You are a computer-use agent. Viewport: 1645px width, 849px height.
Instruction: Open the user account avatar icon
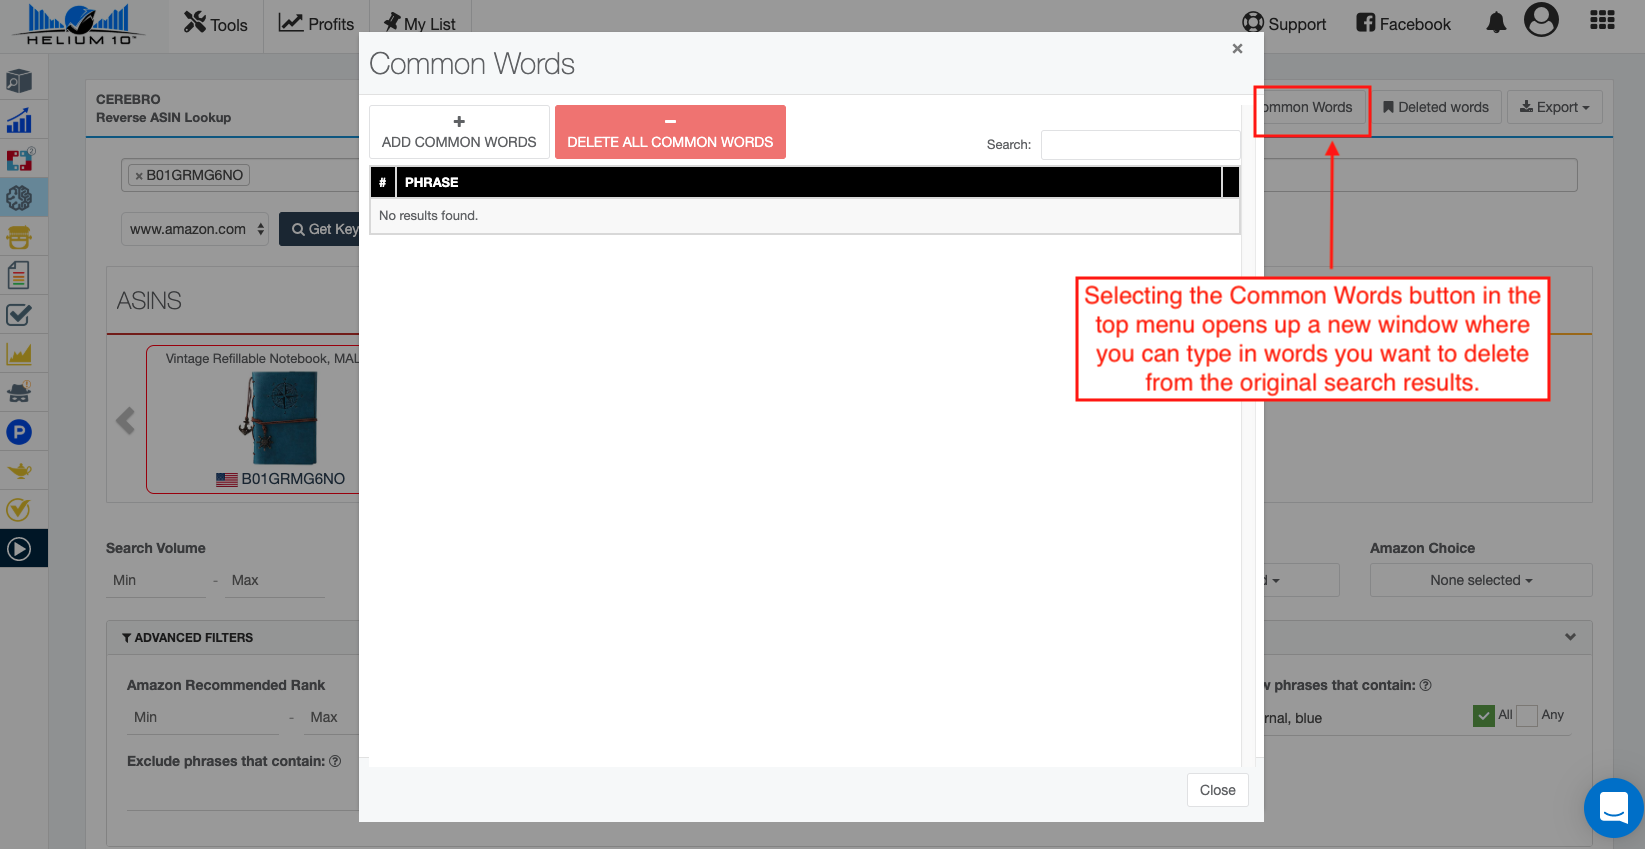(x=1541, y=20)
